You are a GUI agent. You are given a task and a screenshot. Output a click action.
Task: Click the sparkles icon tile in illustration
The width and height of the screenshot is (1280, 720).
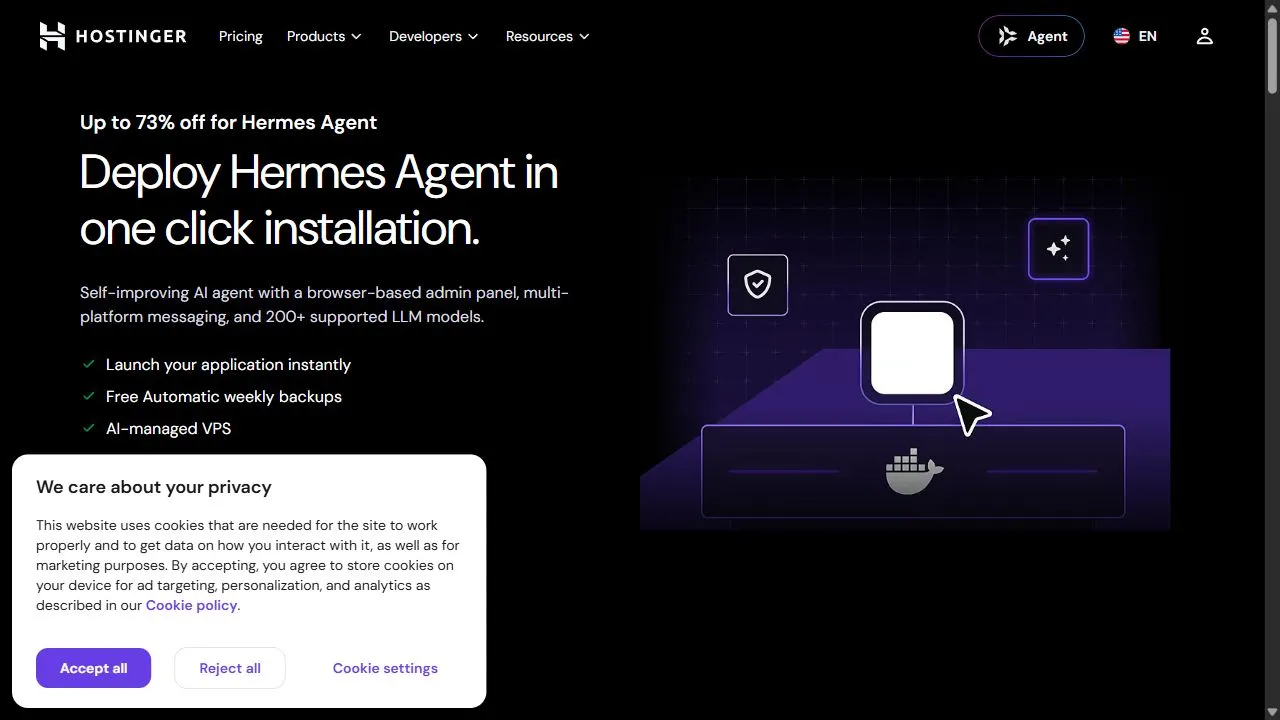pos(1058,249)
